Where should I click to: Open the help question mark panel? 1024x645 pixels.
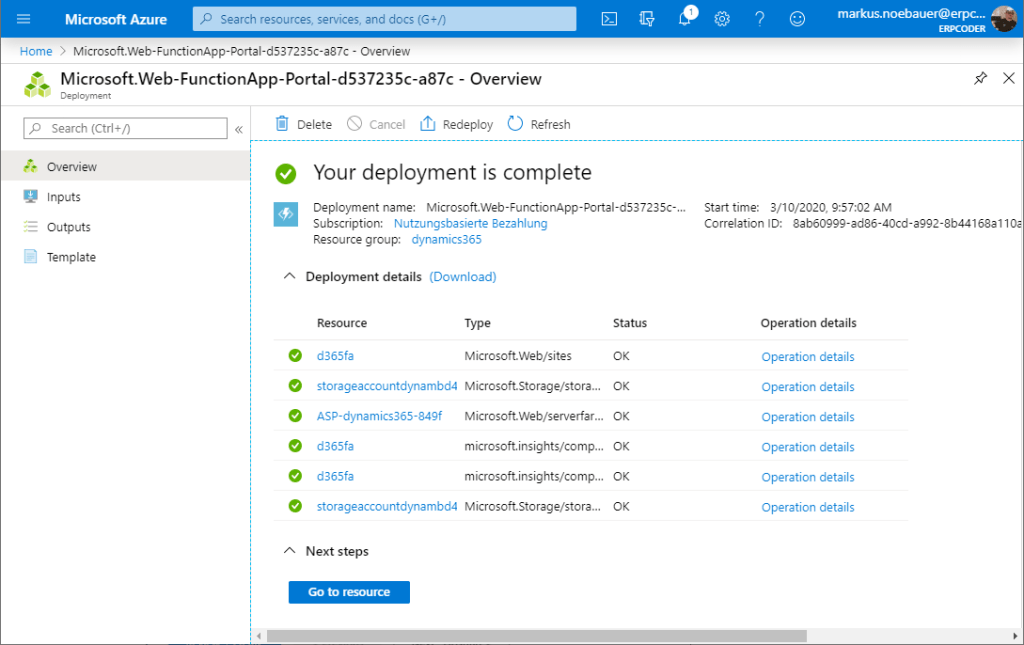[759, 18]
